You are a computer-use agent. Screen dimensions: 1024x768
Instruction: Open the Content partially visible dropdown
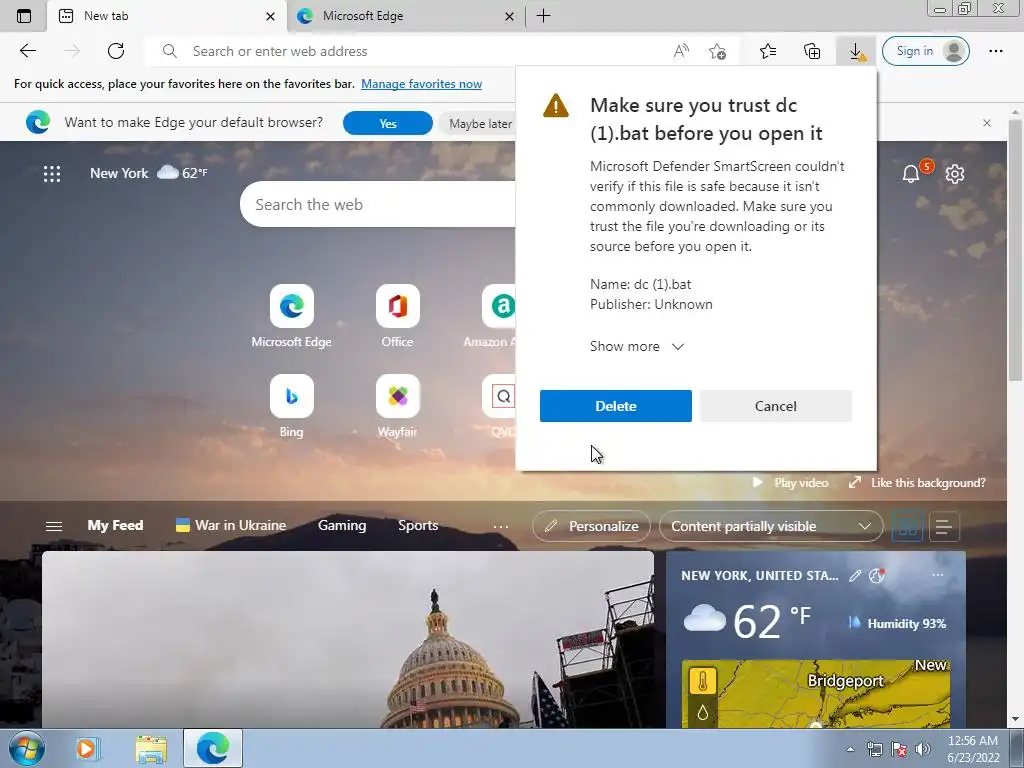point(771,526)
